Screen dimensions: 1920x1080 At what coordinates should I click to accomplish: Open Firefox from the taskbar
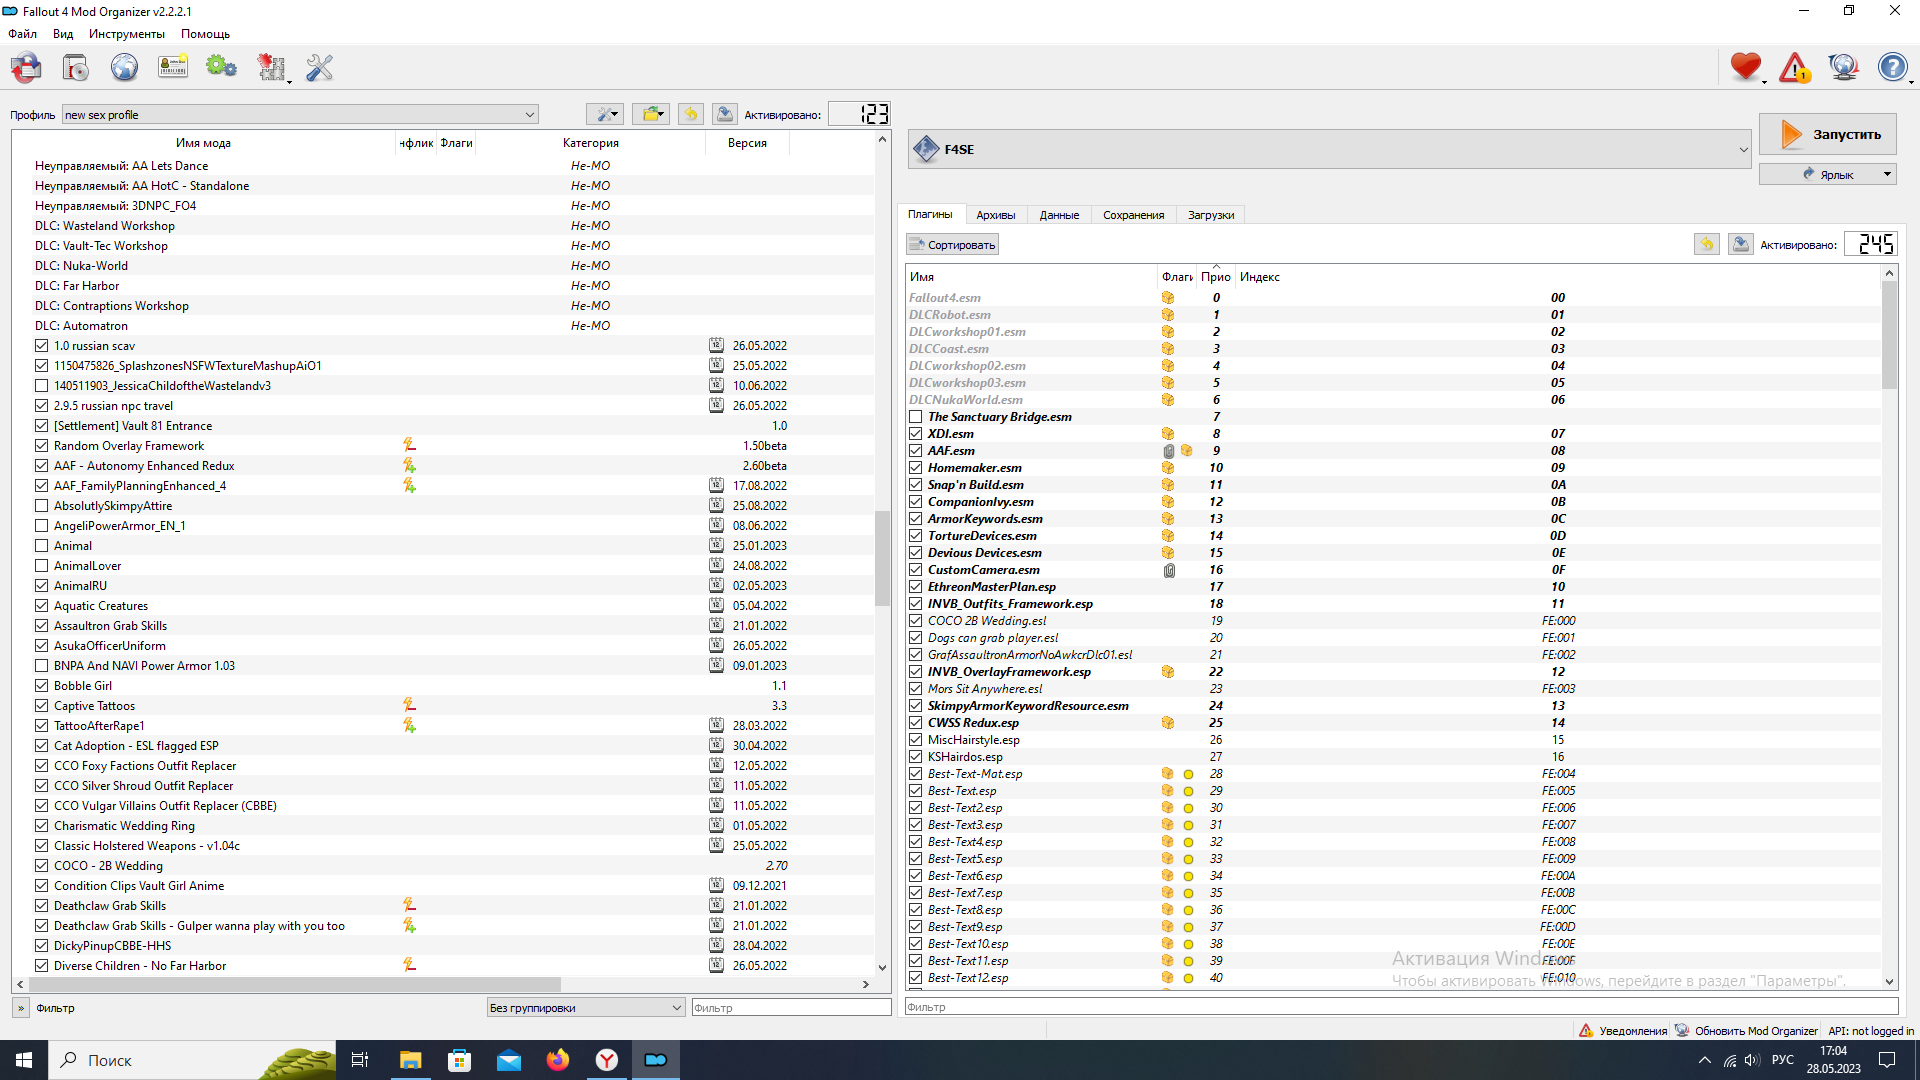pos(558,1060)
